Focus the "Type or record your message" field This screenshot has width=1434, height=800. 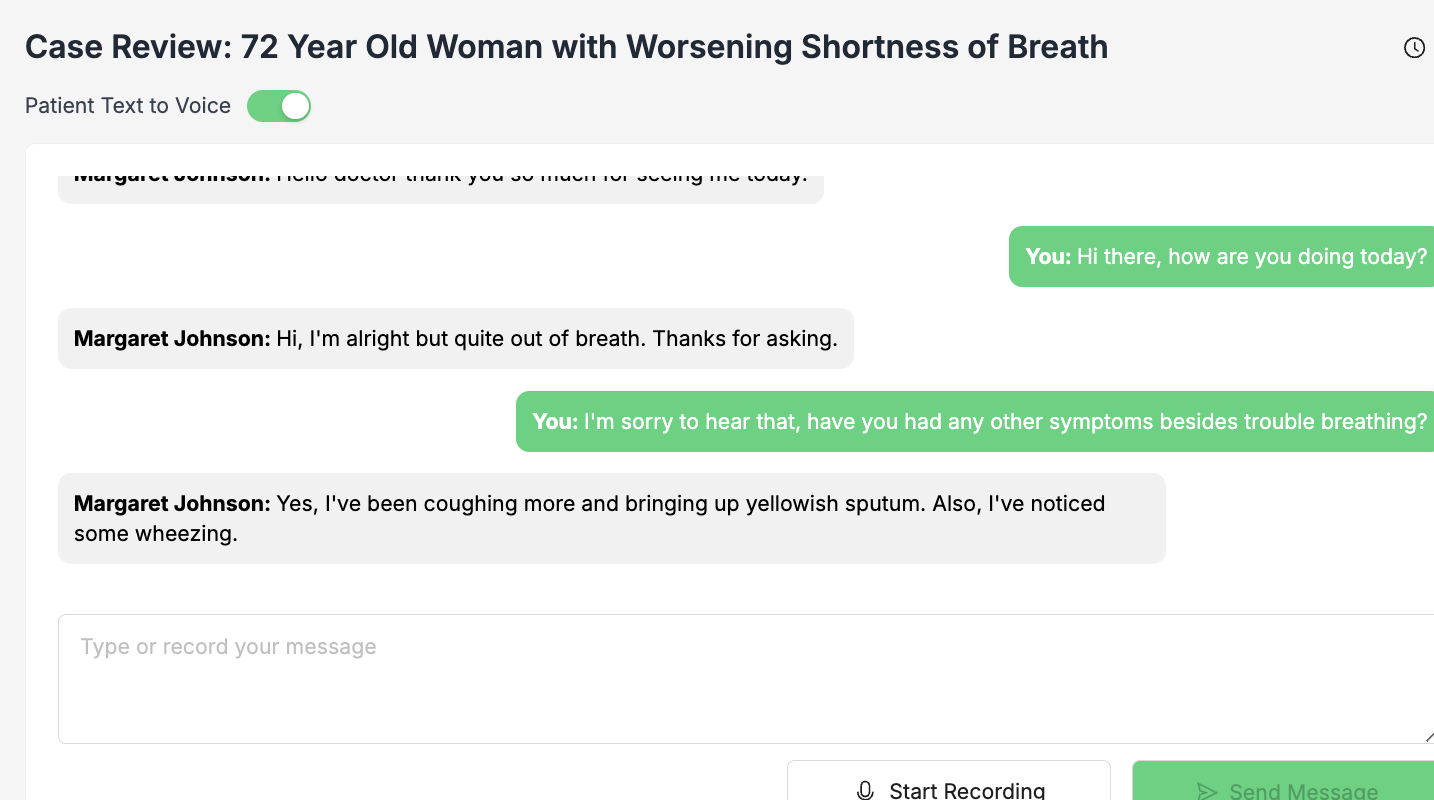[740, 678]
